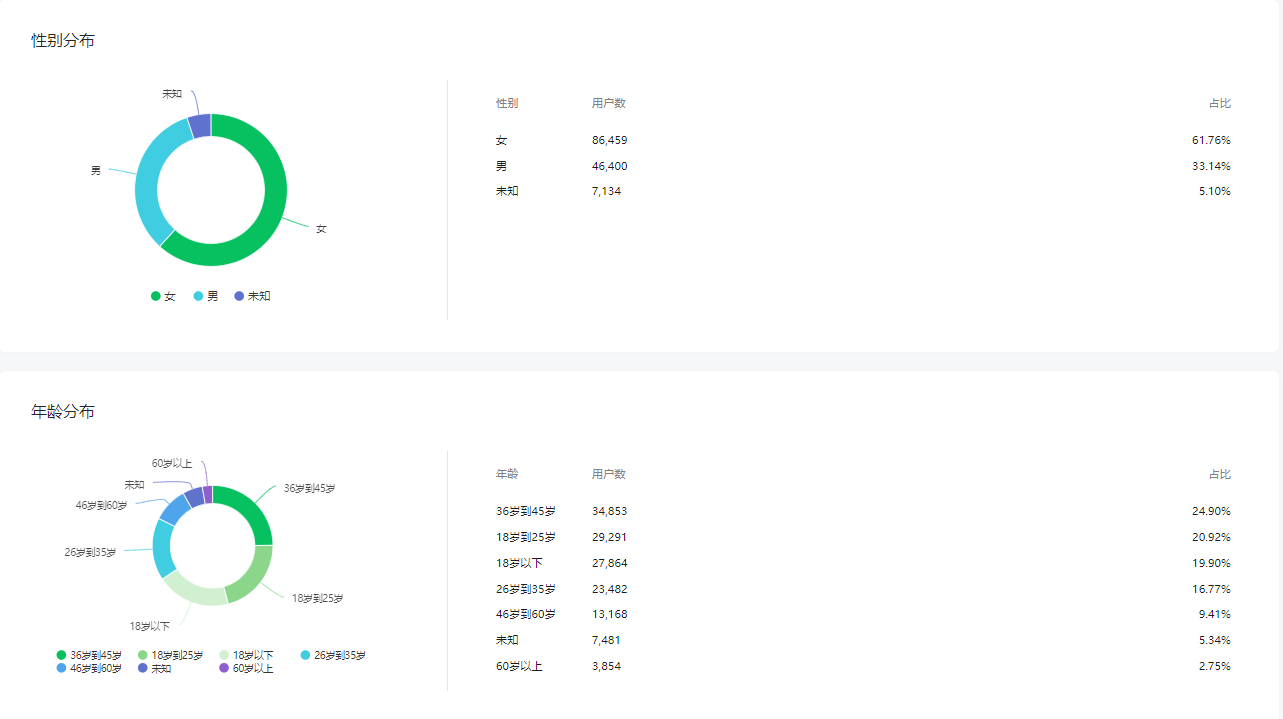Click the 46,400 user count cell

(x=610, y=166)
